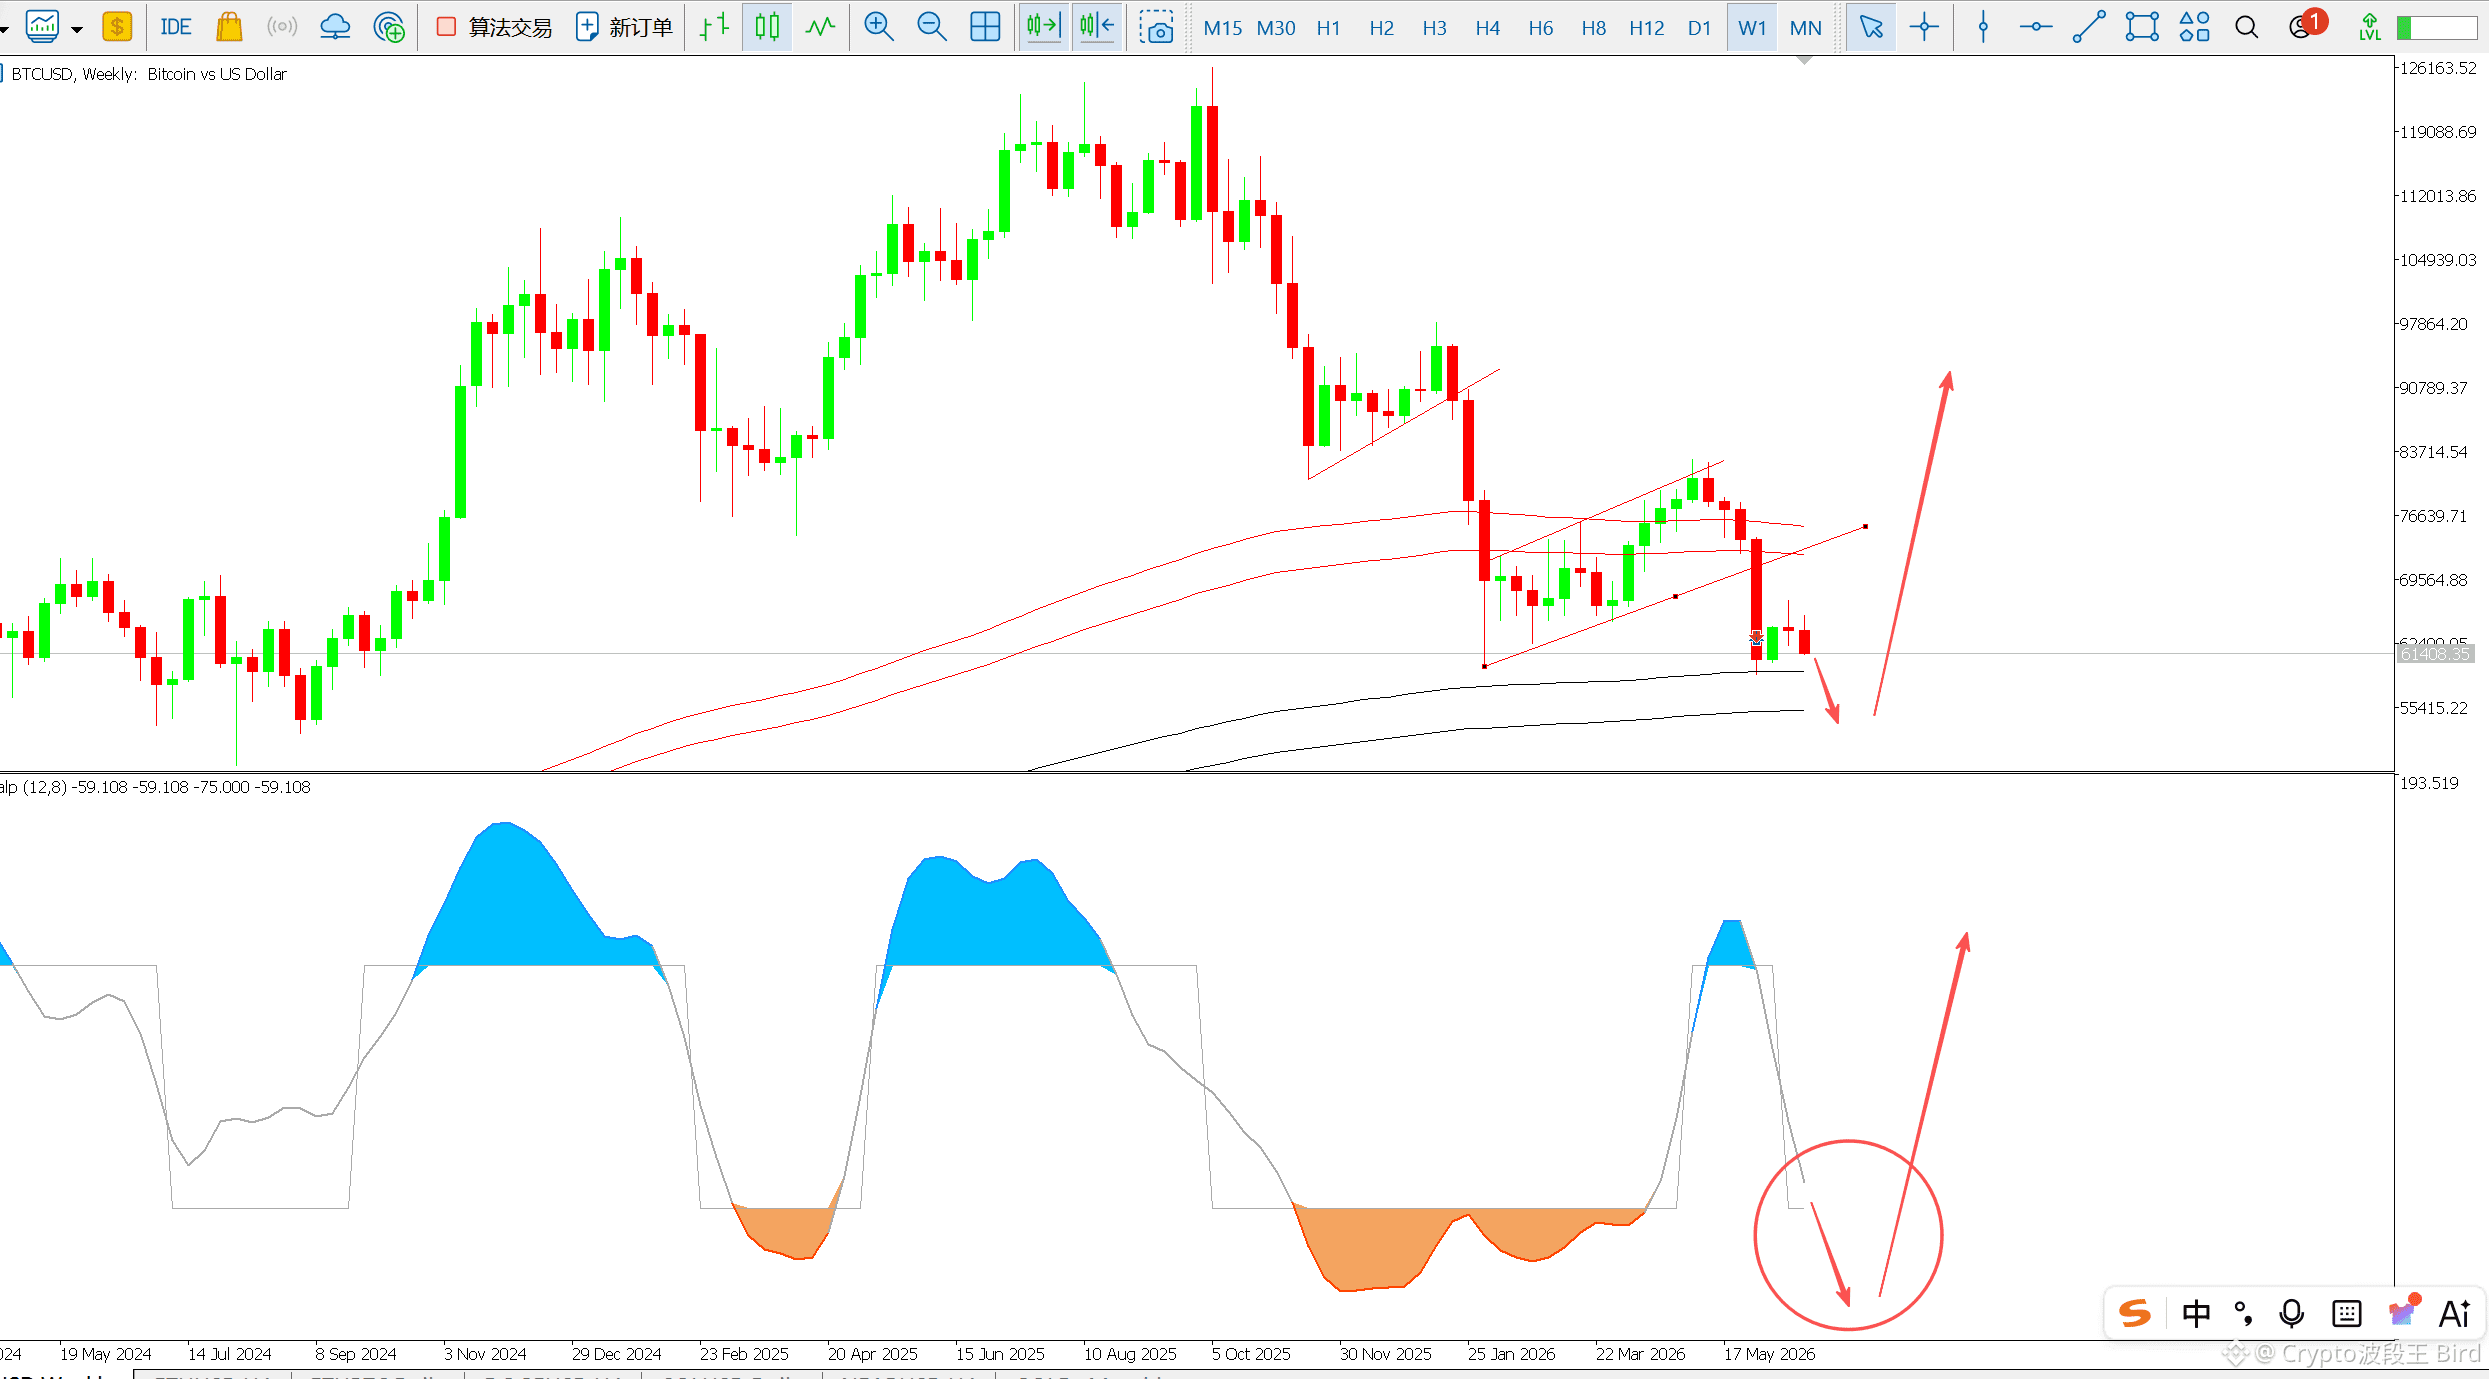Screen dimensions: 2489x1379
Task: Switch to the M30 timeframe
Action: pyautogui.click(x=1276, y=28)
